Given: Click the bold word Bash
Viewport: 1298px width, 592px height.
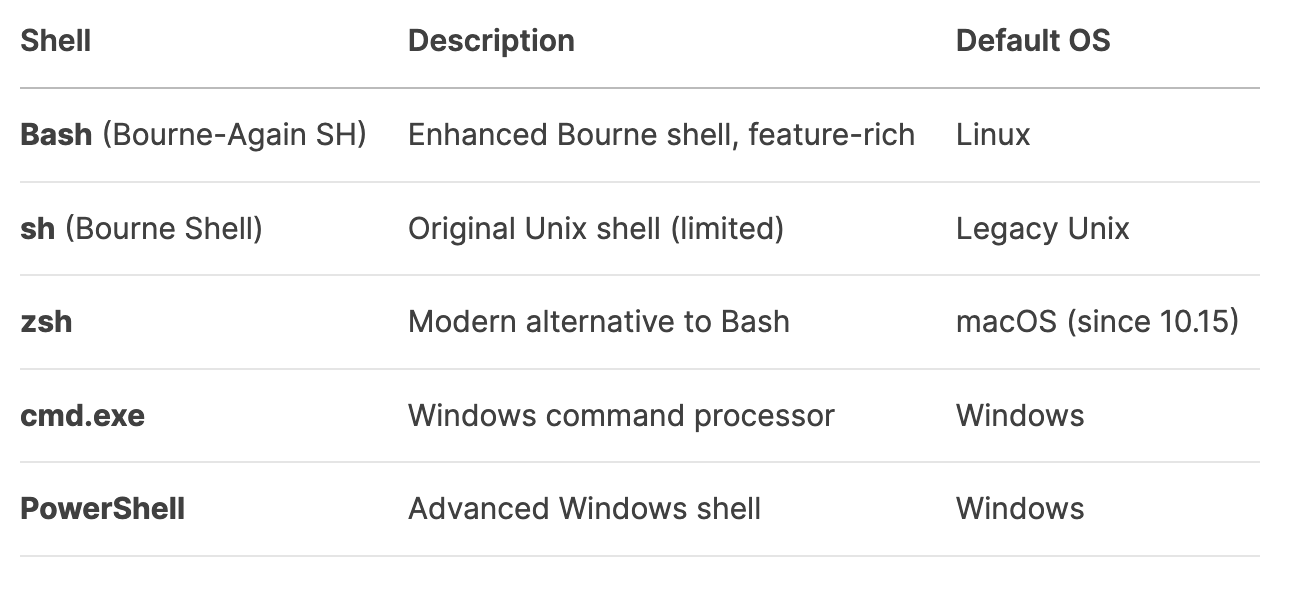Looking at the screenshot, I should (56, 135).
